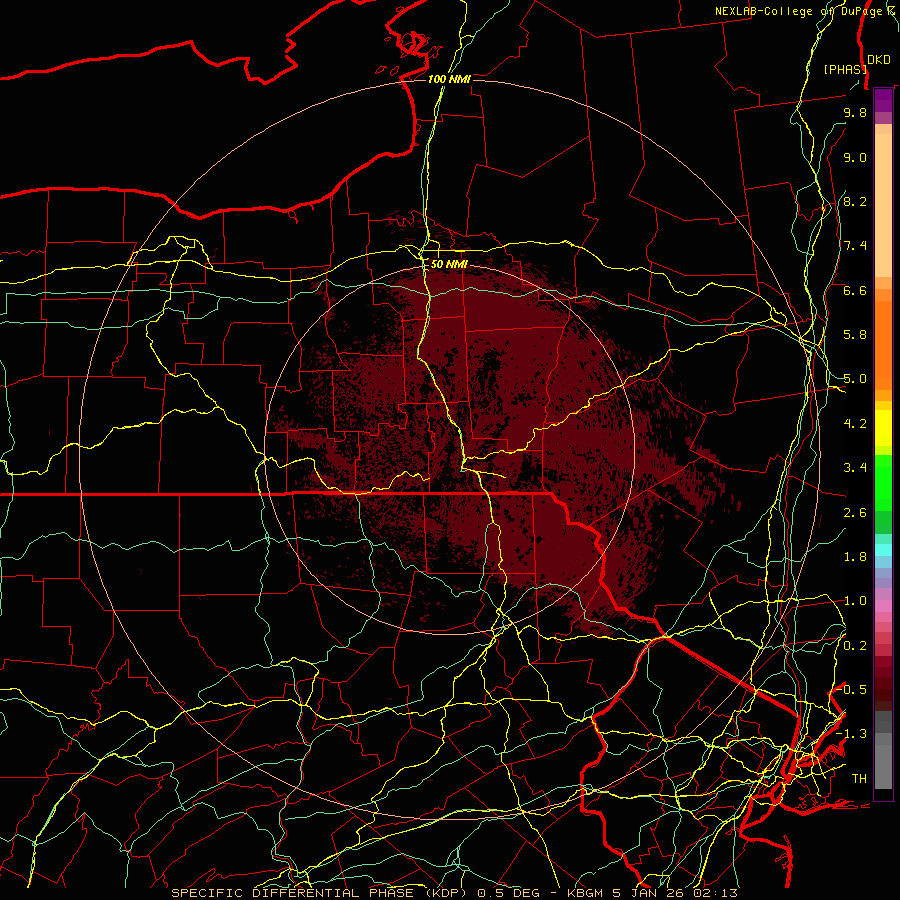This screenshot has width=900, height=900.
Task: Pick the cyan segment of the color scale
Action: (x=883, y=550)
